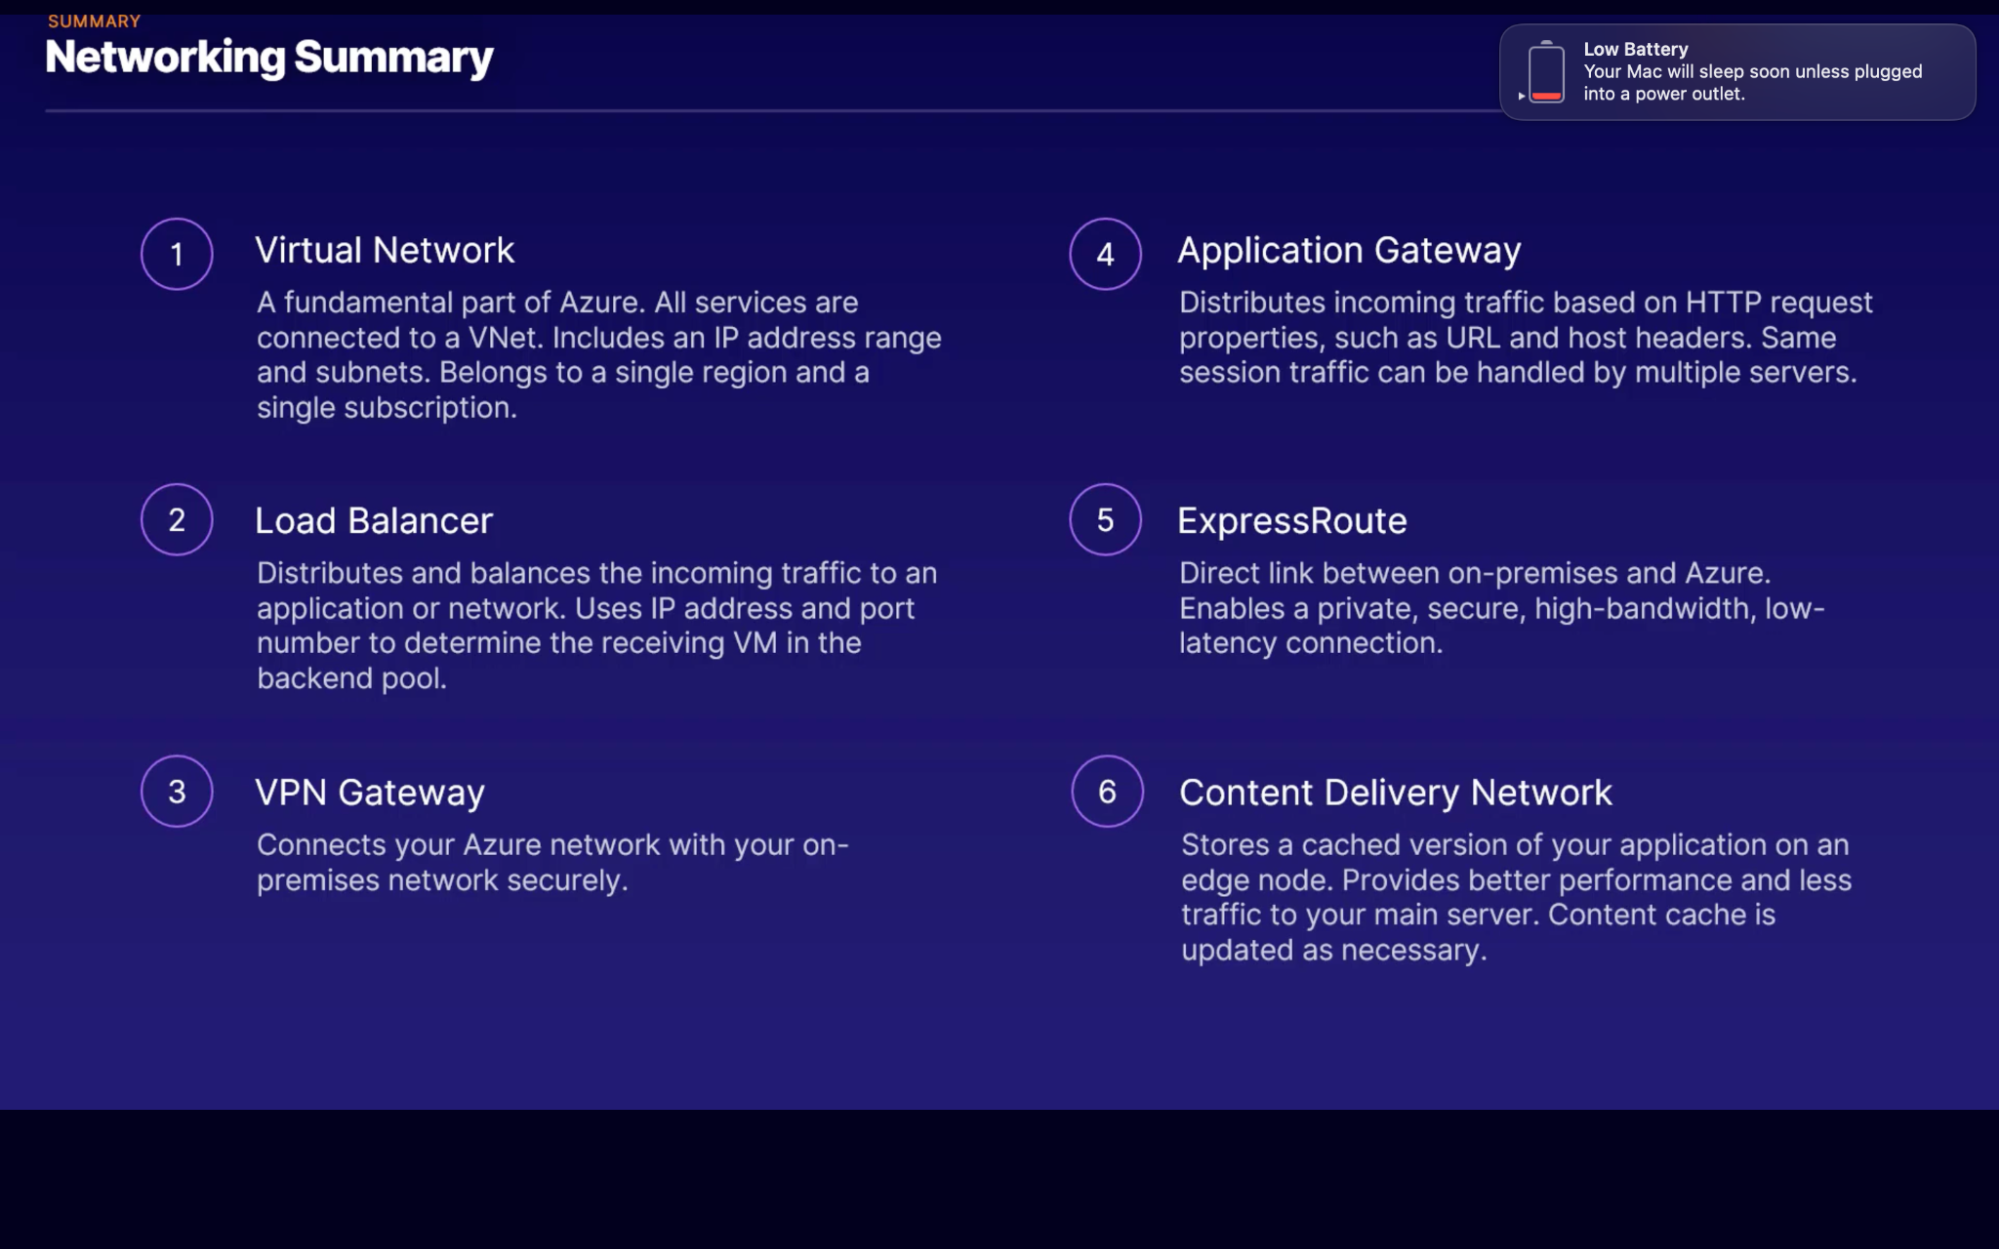Select the Application Gateway heading
1999x1250 pixels.
(1349, 251)
